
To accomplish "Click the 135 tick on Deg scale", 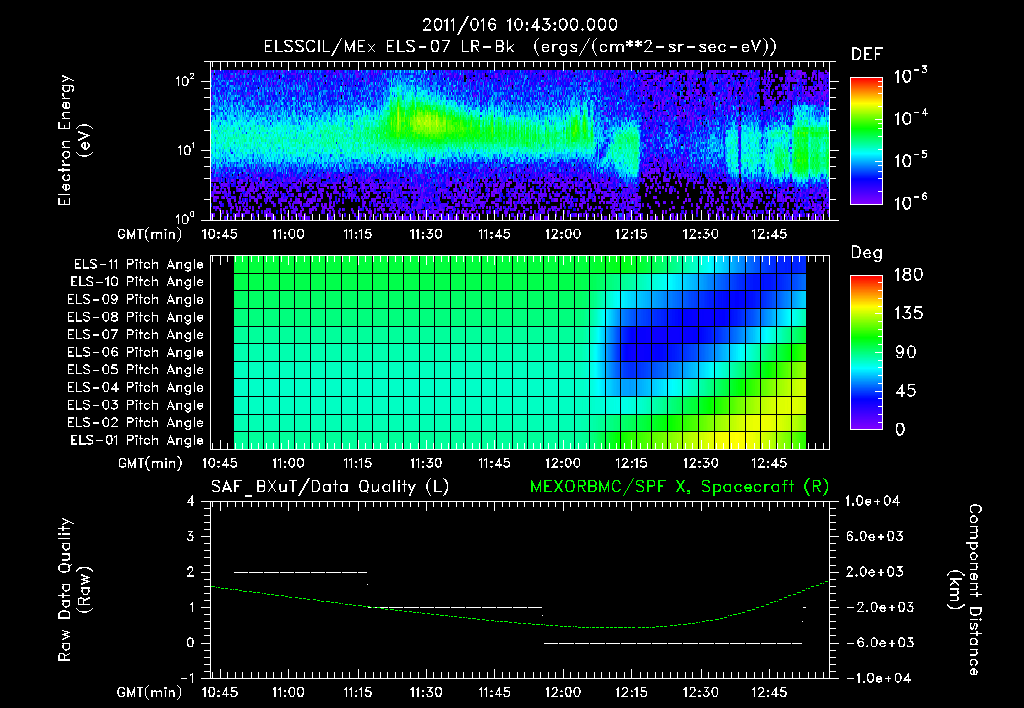I will tap(908, 314).
